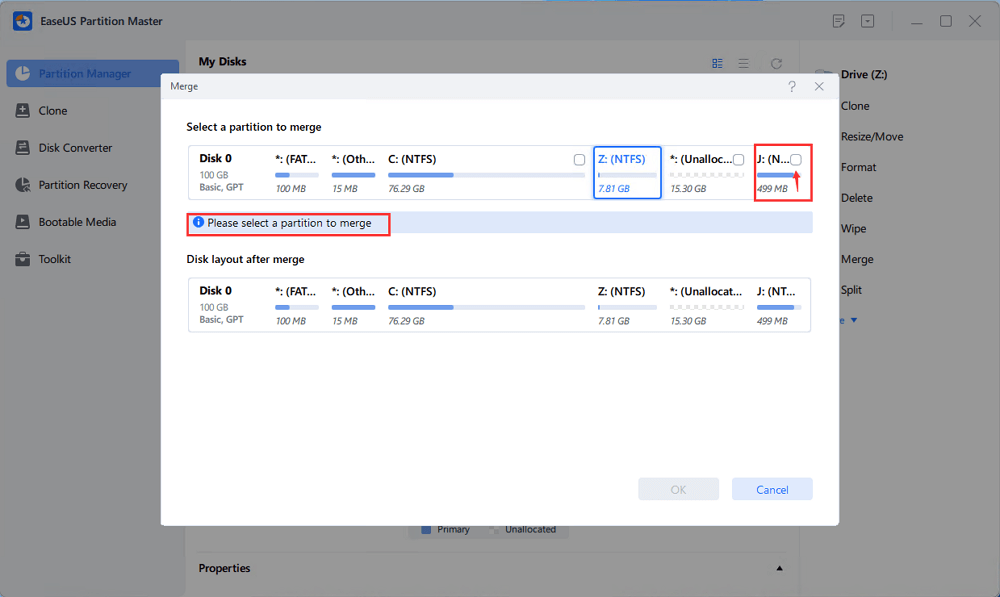Click the Unallocated legend swatch
This screenshot has width=1000, height=597.
pos(494,529)
